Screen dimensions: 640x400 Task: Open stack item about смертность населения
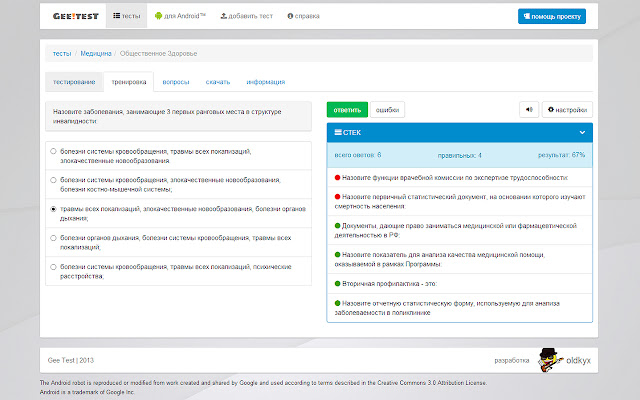tap(460, 201)
